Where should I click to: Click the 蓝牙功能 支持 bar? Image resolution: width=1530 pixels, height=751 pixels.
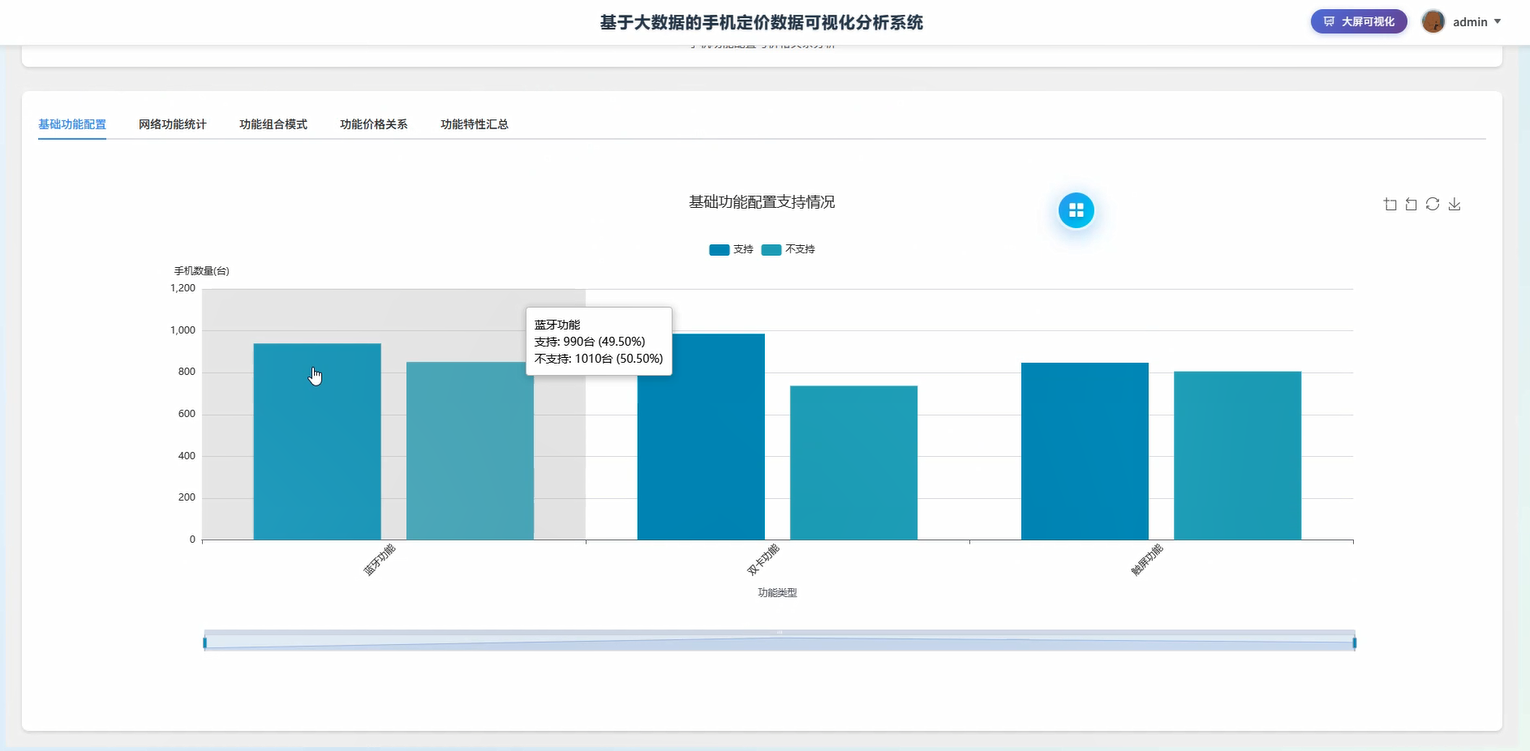[x=317, y=441]
